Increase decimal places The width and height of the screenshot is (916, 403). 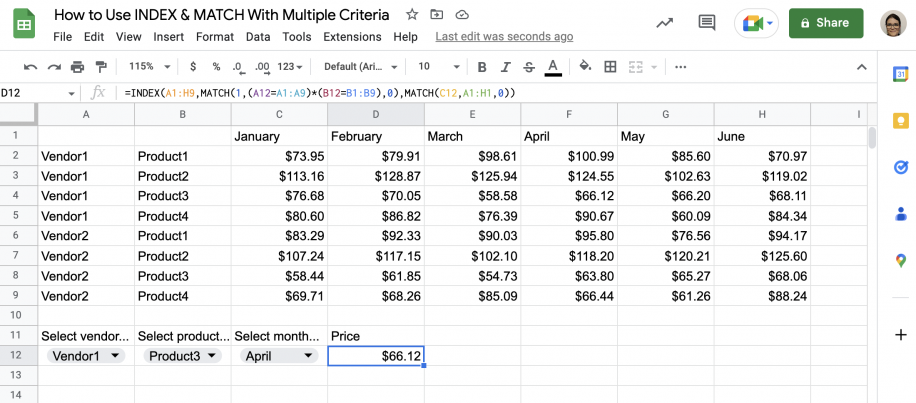pyautogui.click(x=262, y=68)
